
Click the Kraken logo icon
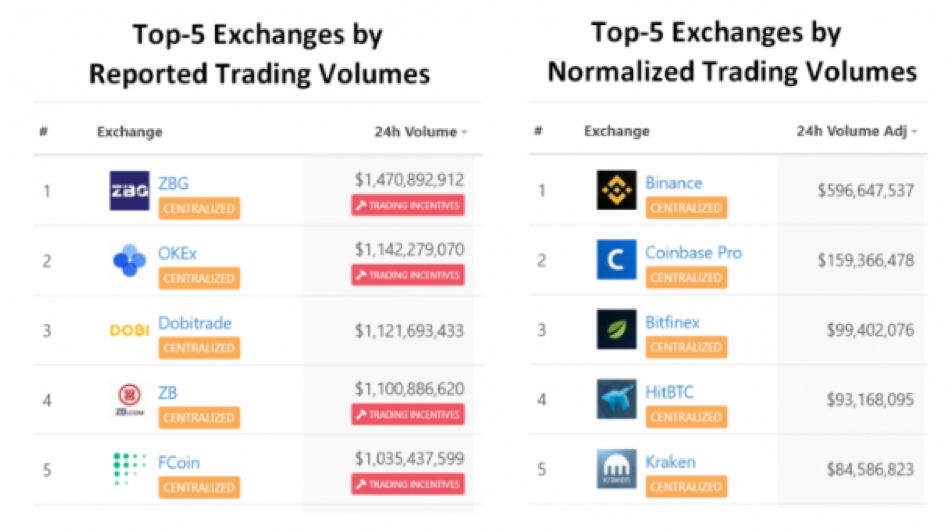pos(616,468)
